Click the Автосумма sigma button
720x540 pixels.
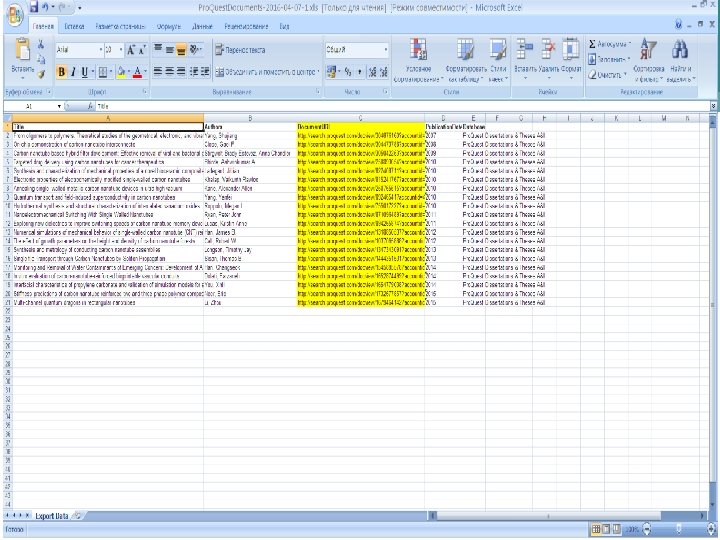pyautogui.click(x=609, y=44)
